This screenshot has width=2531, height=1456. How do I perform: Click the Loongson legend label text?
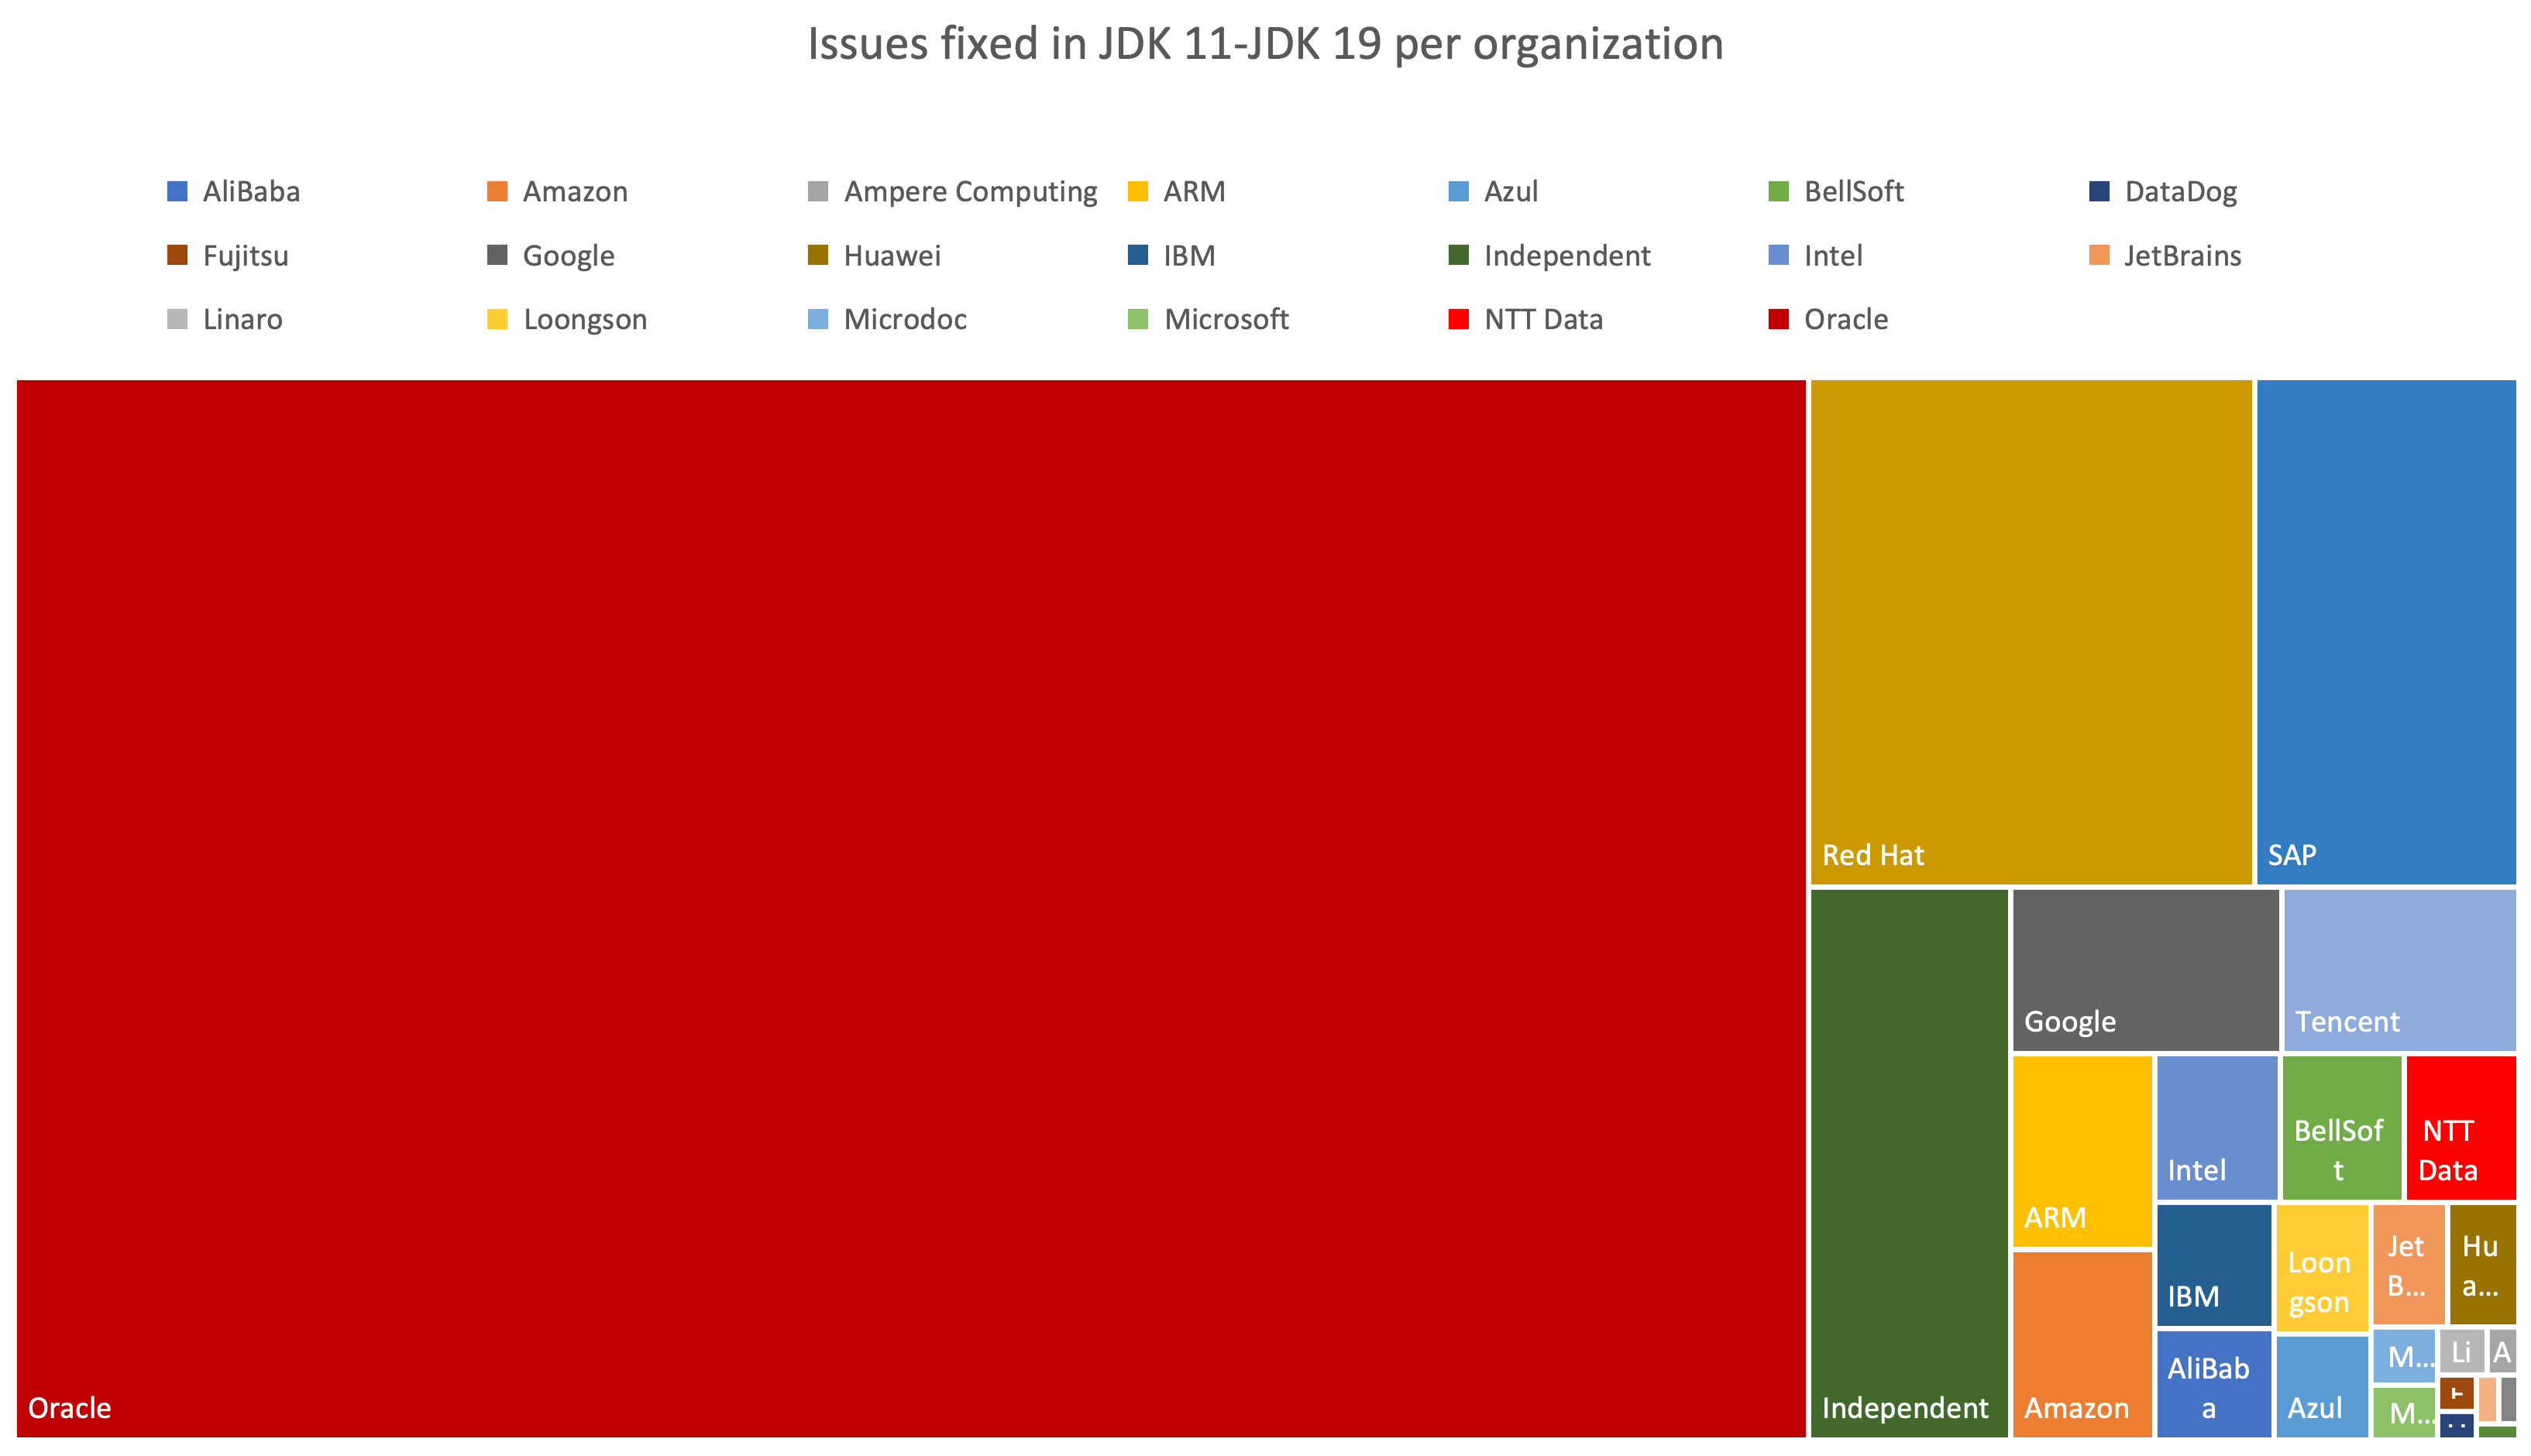coord(585,320)
